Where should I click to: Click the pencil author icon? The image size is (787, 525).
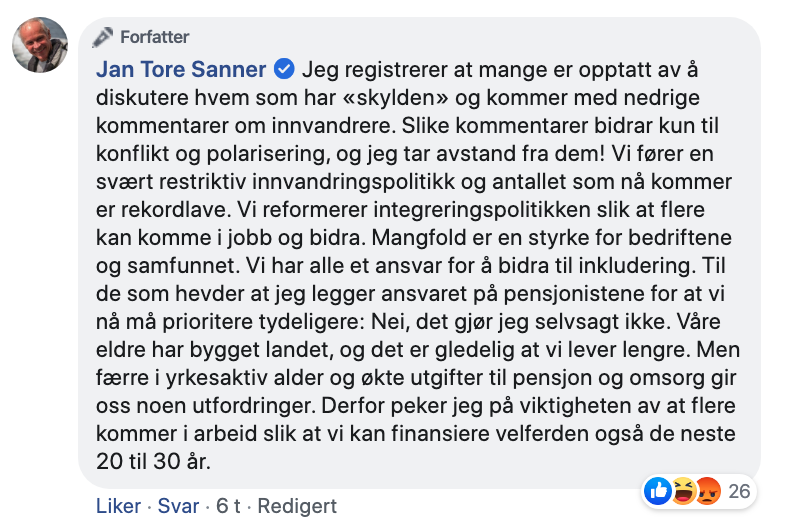[x=103, y=37]
